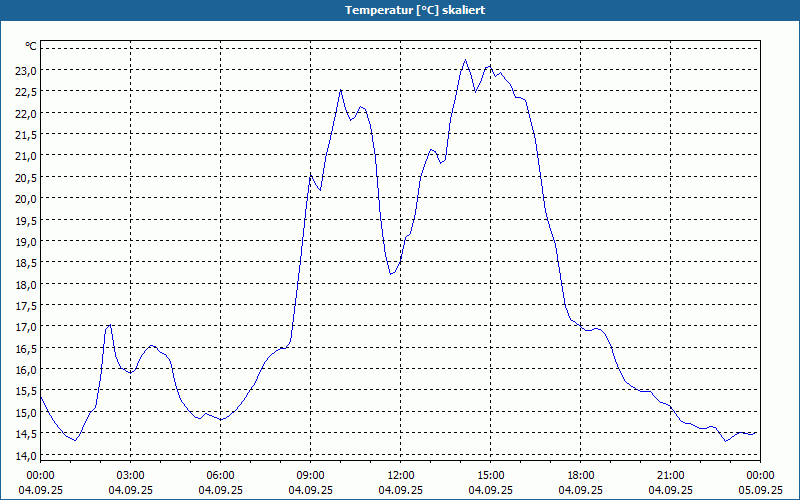This screenshot has height=500, width=800.
Task: Click the chart title "Temperatur [°C] skaliert"
Action: pyautogui.click(x=415, y=10)
